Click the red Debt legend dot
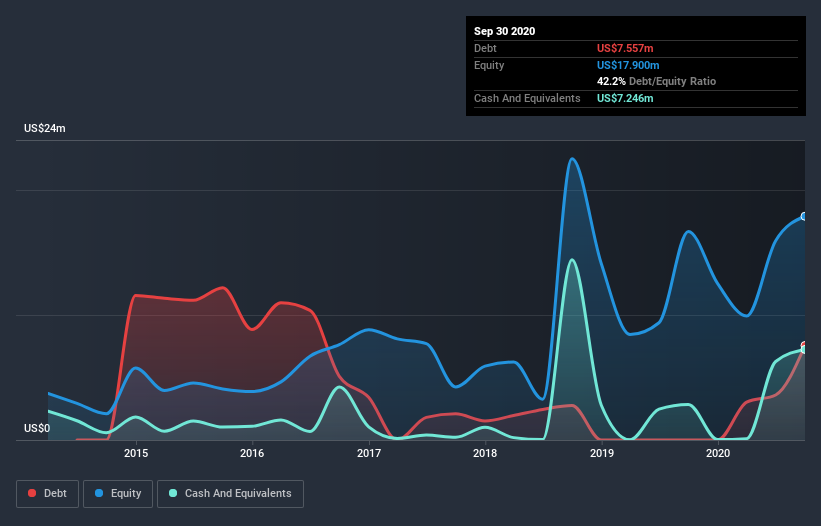Viewport: 821px width, 526px height. point(32,493)
